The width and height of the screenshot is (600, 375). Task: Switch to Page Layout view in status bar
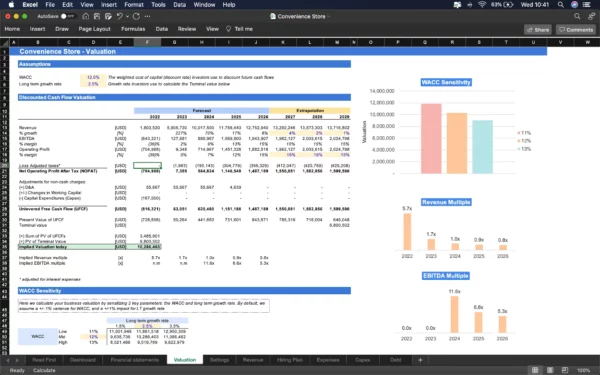550,370
